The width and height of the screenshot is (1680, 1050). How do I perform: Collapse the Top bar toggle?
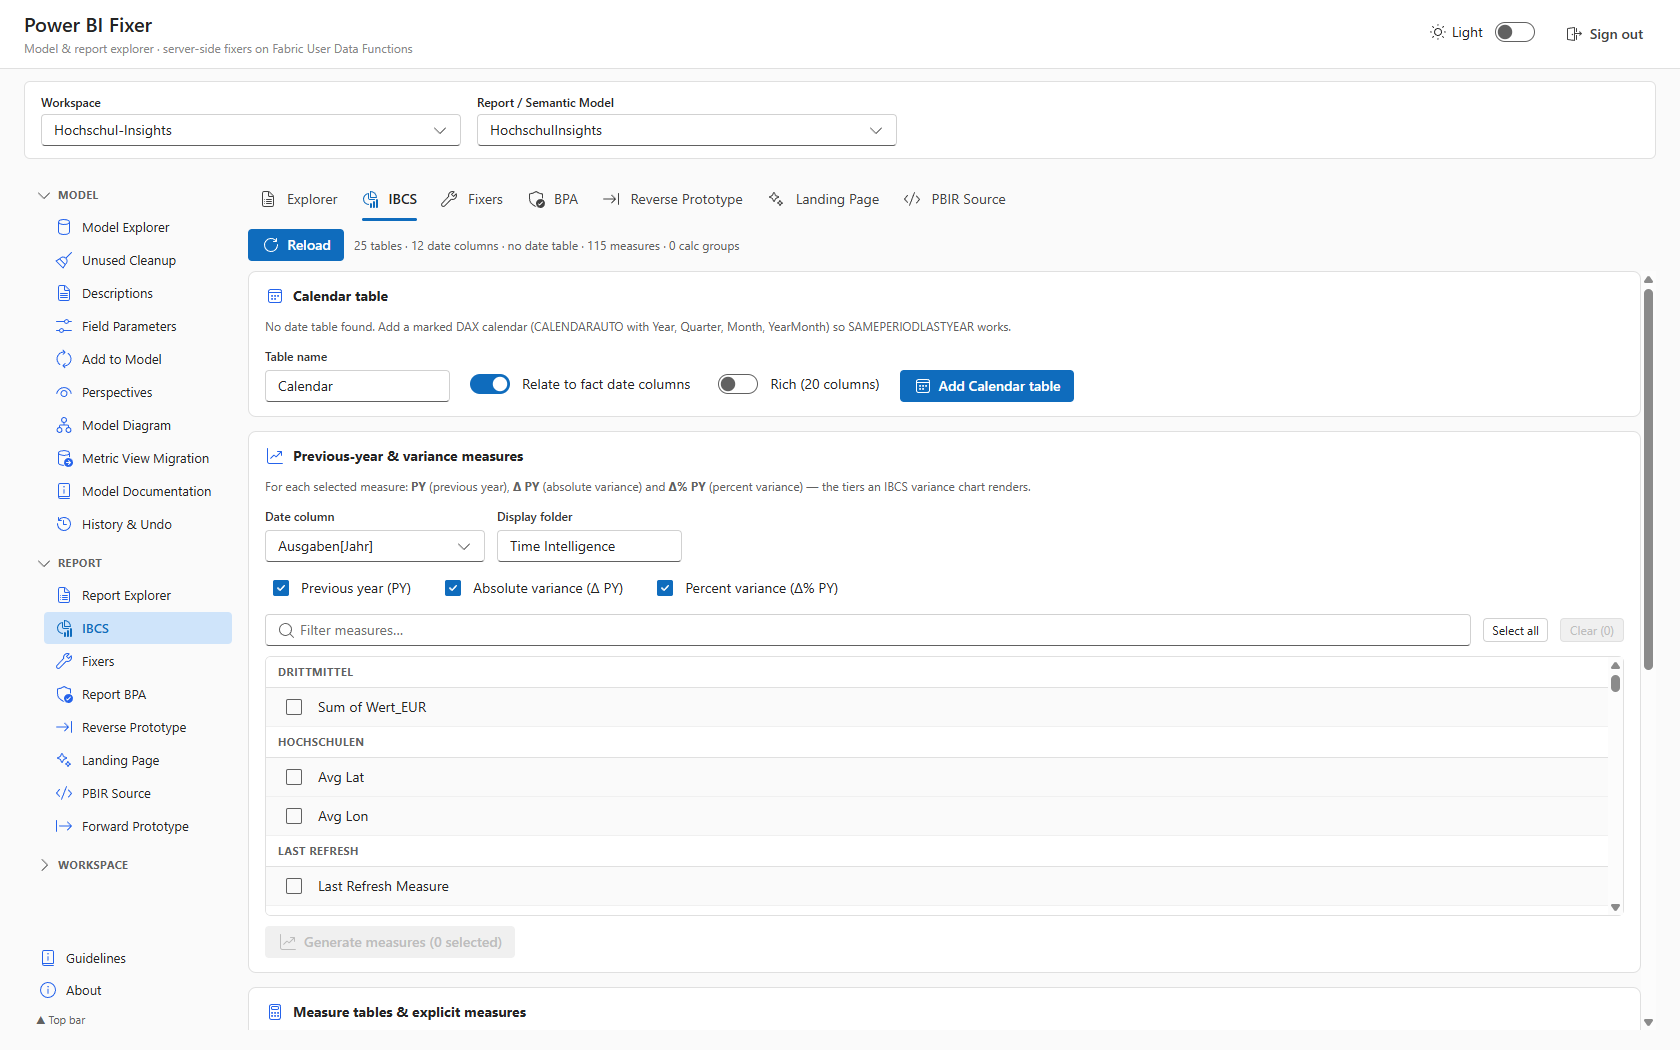pyautogui.click(x=61, y=1020)
